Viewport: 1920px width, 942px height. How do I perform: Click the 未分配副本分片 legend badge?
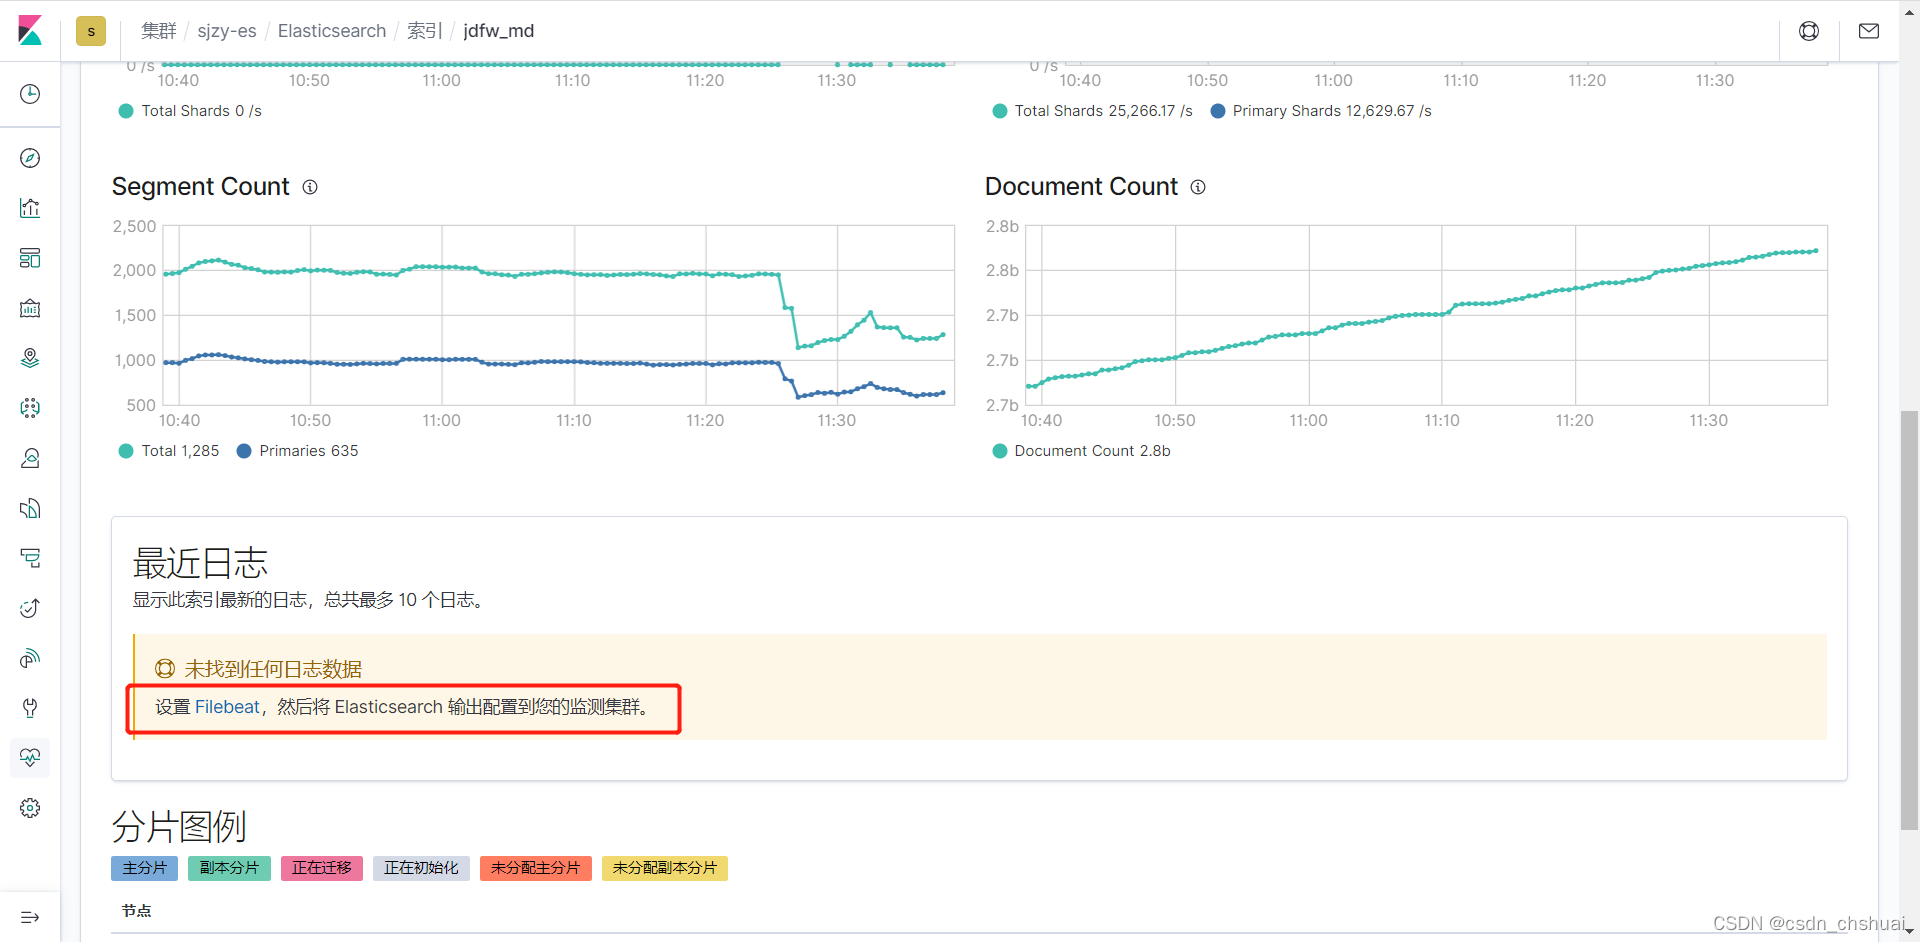[665, 868]
